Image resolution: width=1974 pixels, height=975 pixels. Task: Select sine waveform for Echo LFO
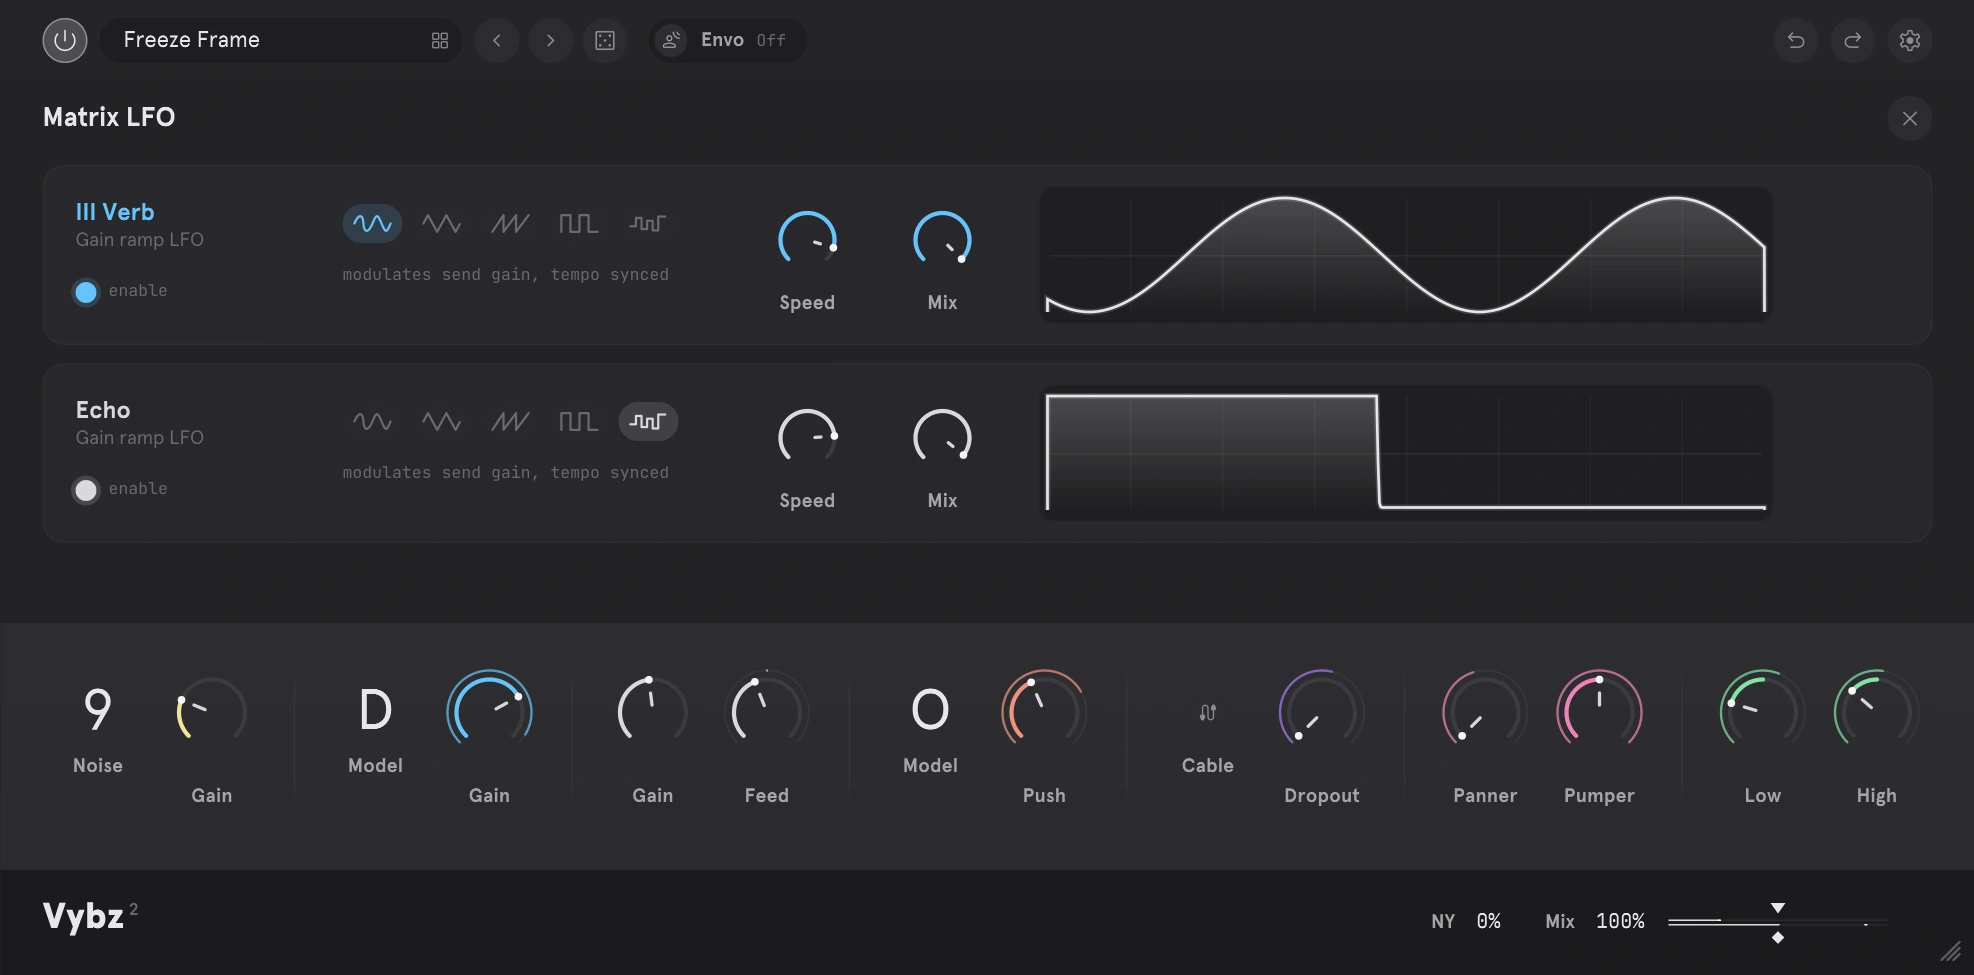click(x=372, y=421)
